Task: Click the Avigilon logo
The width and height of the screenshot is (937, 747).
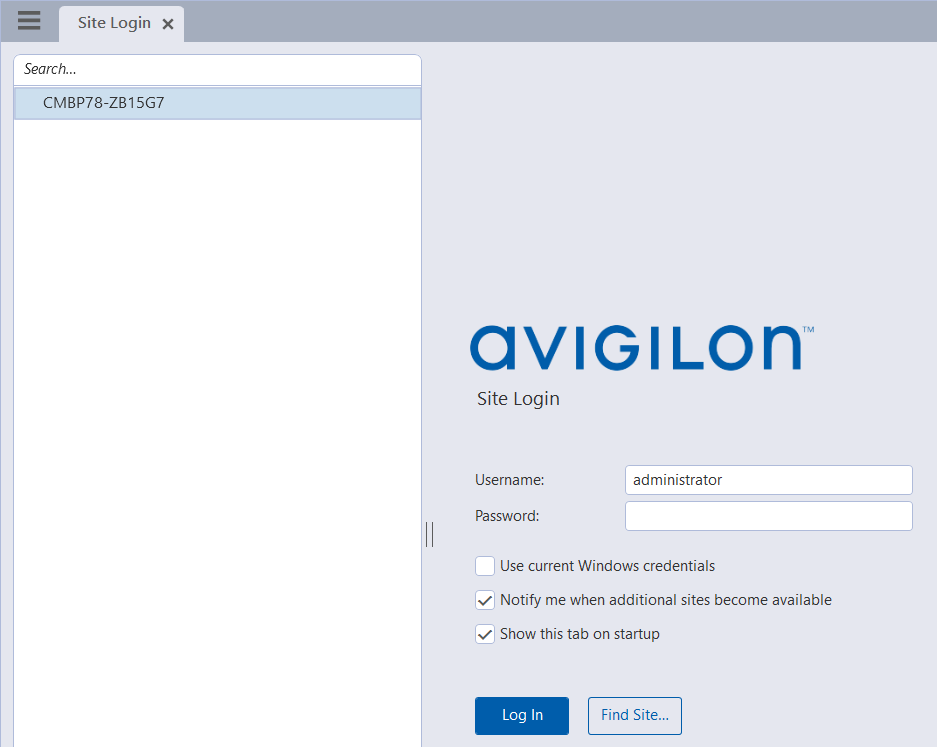Action: (640, 346)
